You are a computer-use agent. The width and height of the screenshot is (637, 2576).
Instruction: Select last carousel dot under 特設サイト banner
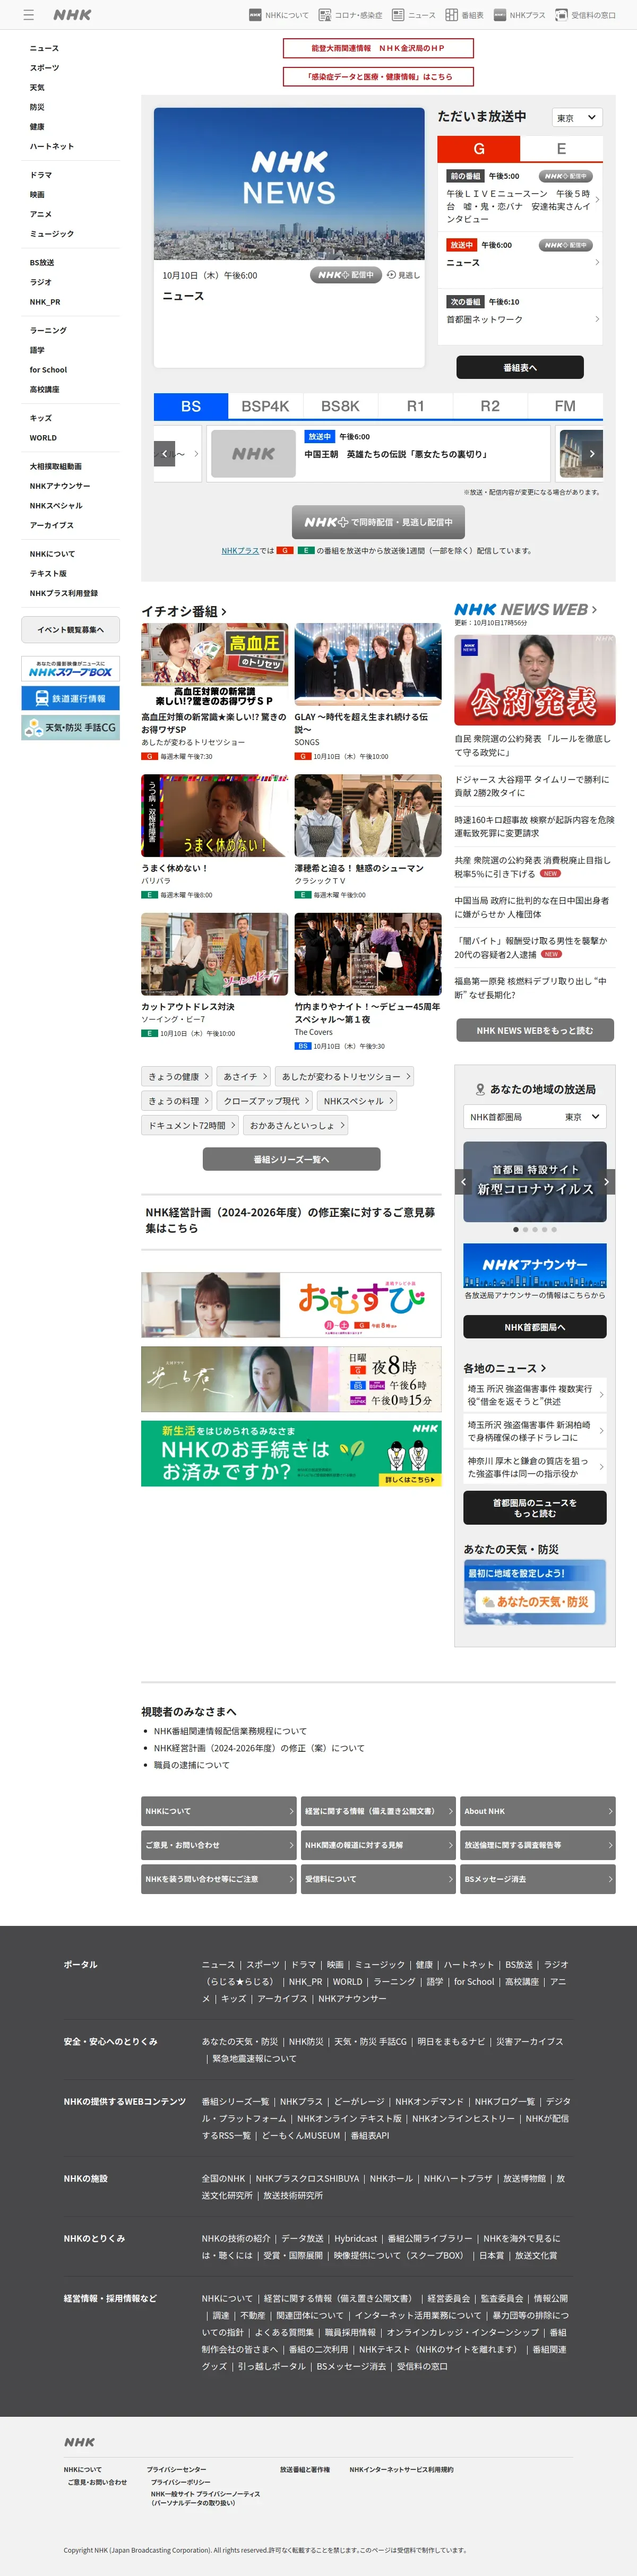554,1229
